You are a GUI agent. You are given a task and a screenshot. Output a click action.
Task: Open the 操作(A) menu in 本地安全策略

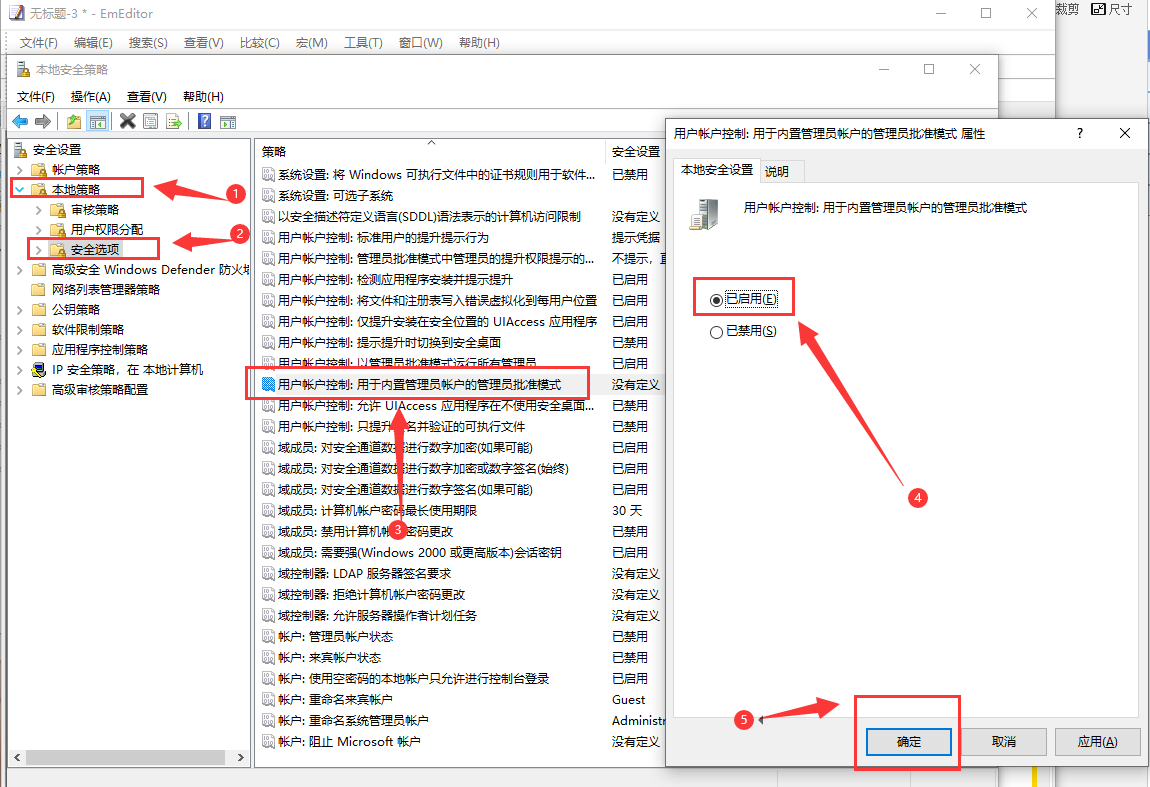(x=90, y=96)
